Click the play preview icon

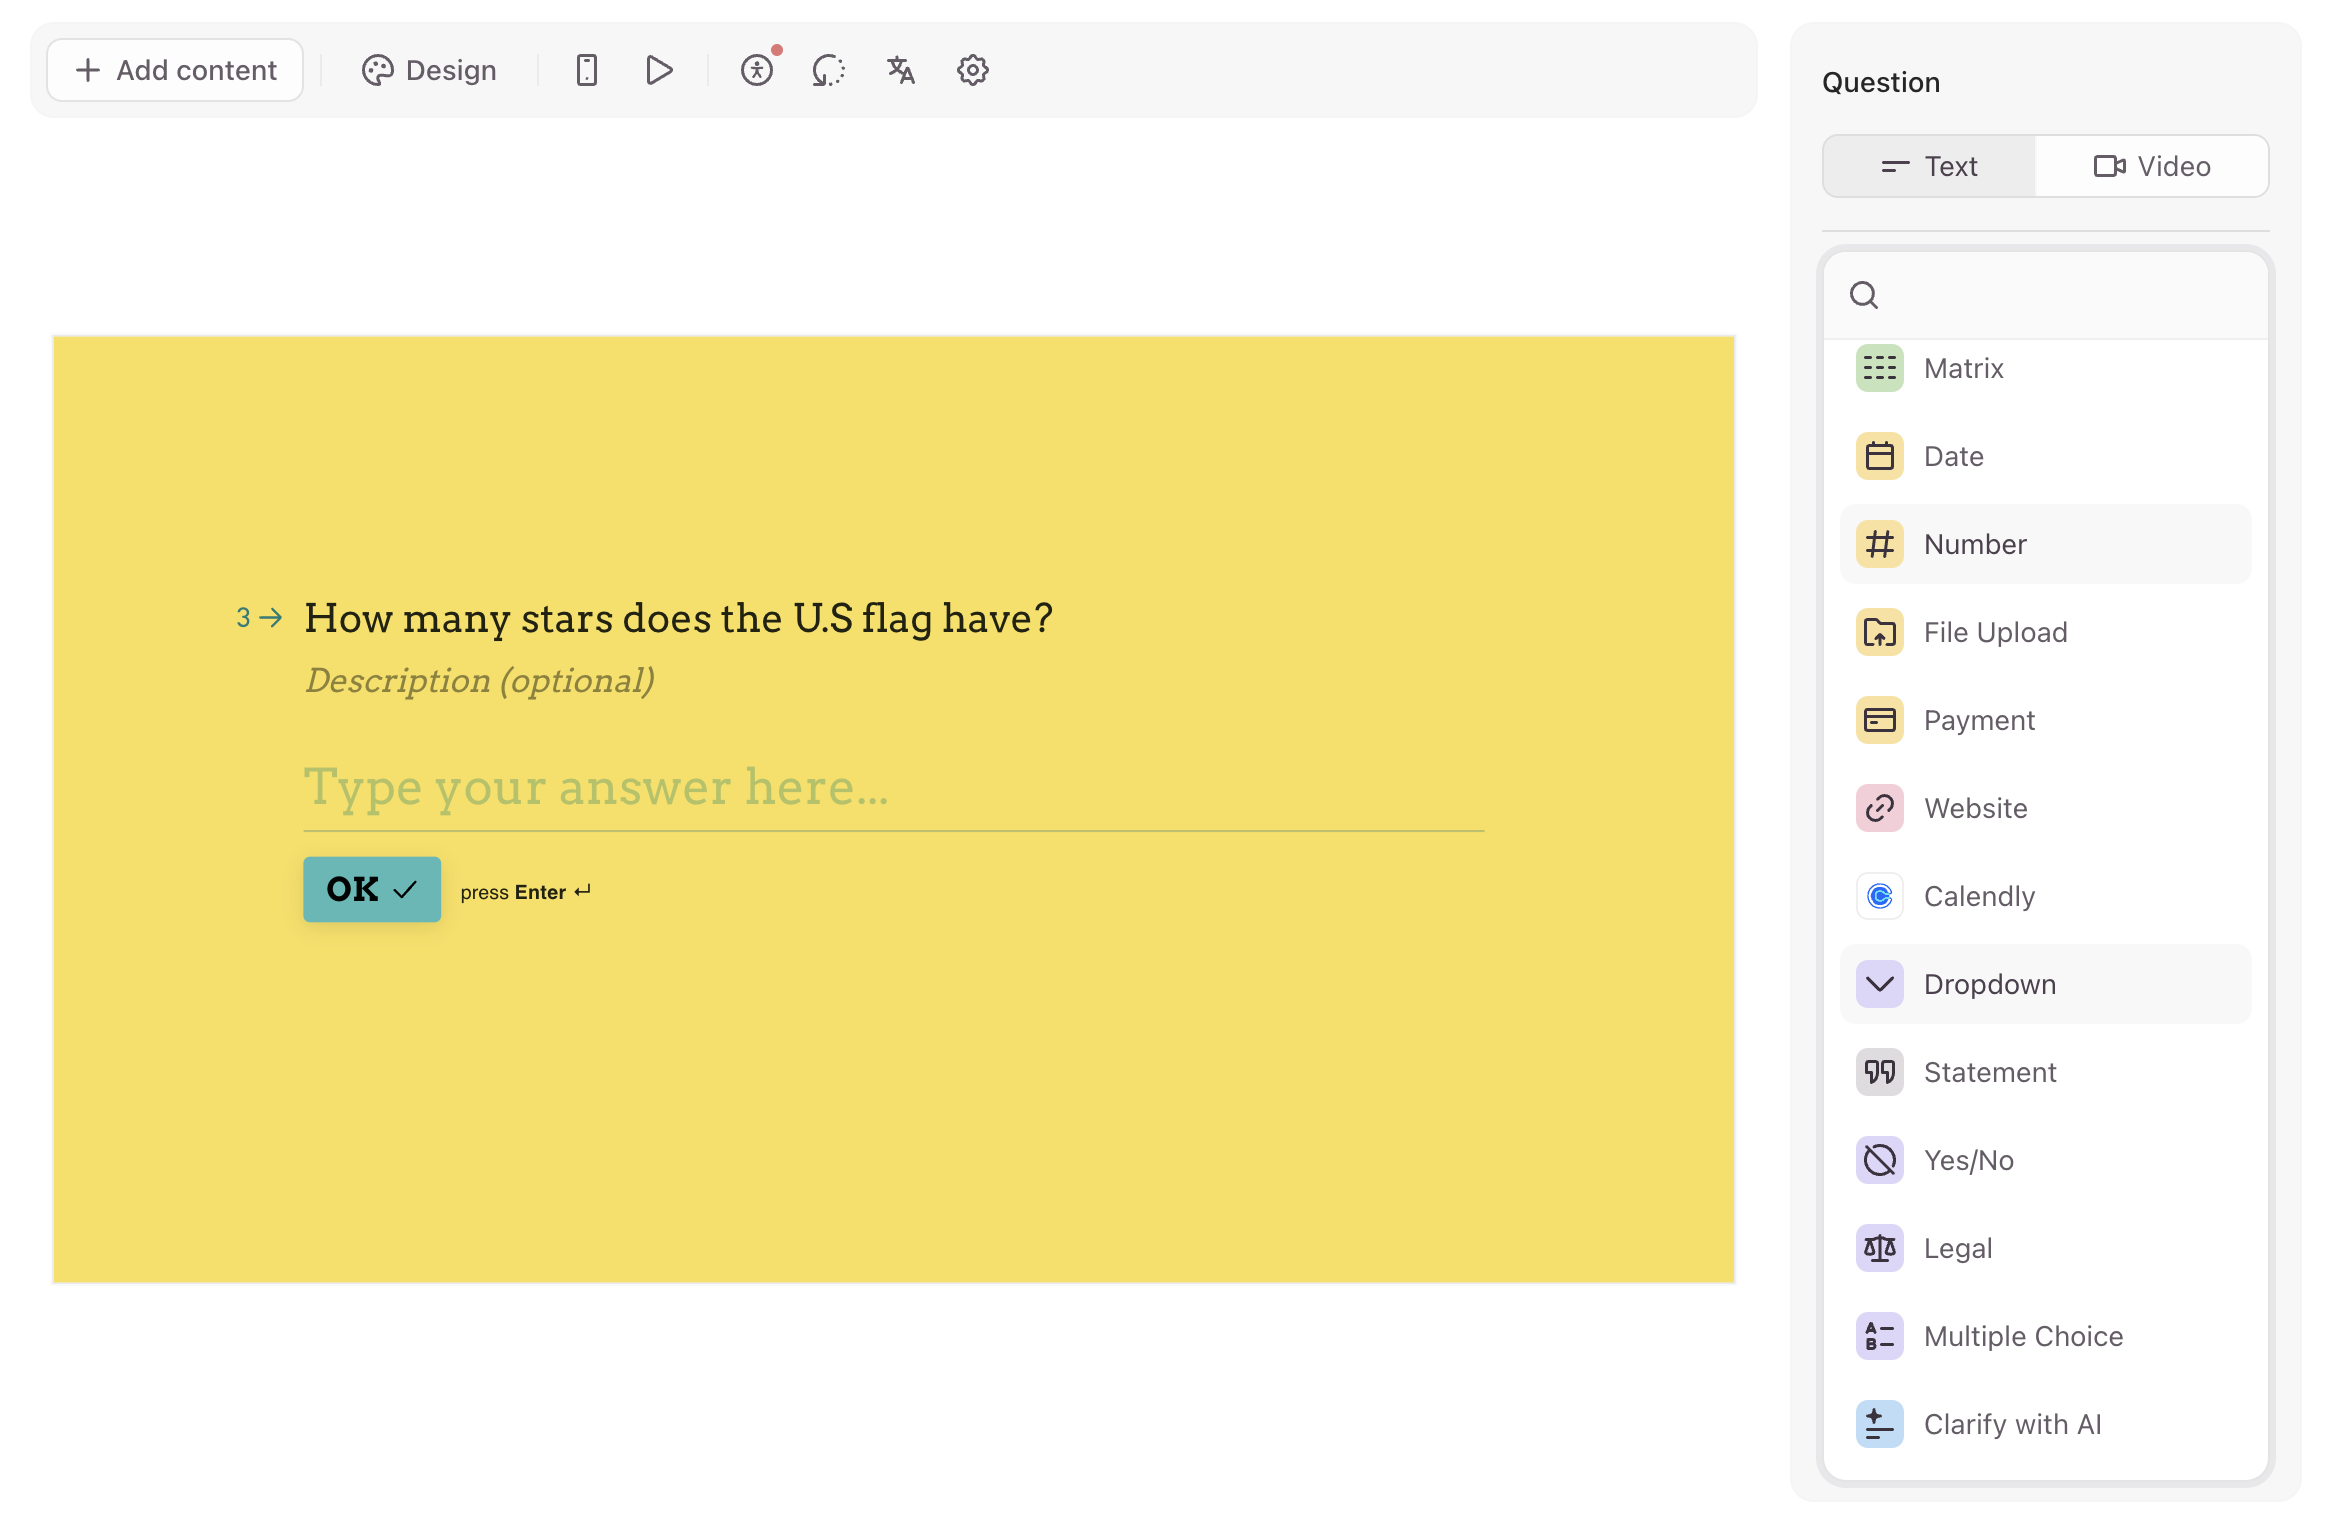pyautogui.click(x=659, y=70)
